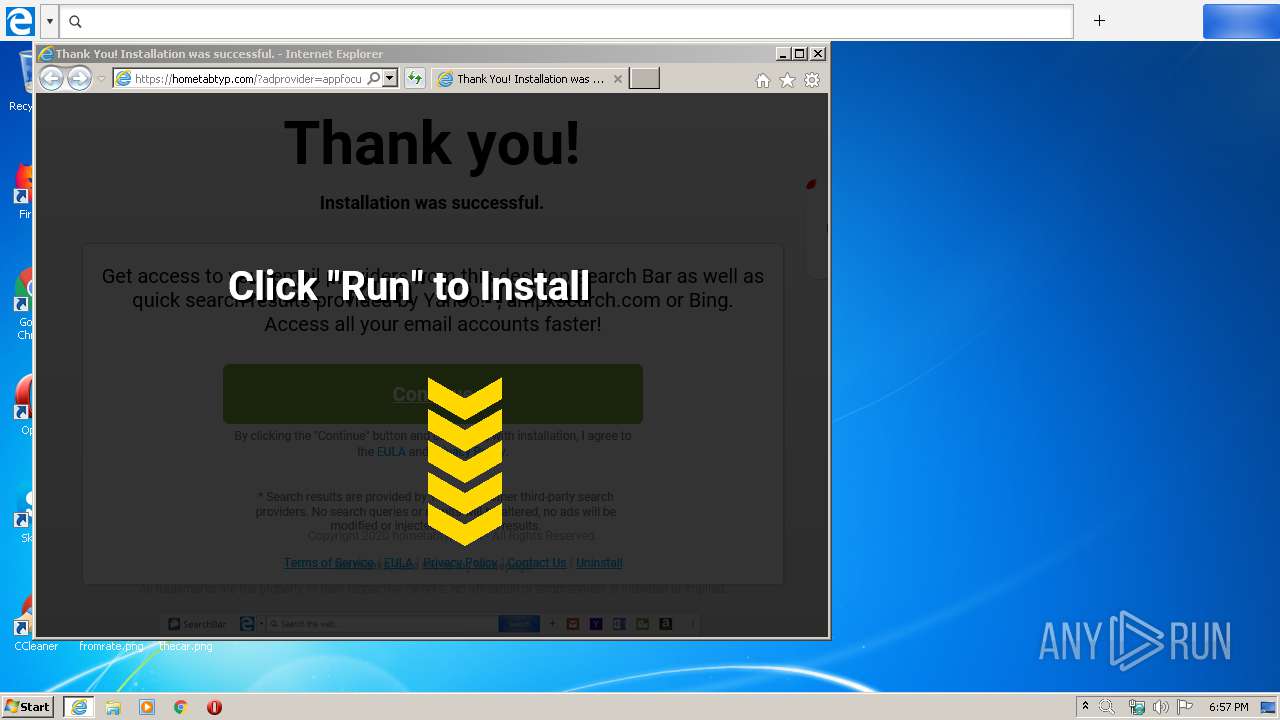Launch Windows Media Player from taskbar

pyautogui.click(x=147, y=707)
